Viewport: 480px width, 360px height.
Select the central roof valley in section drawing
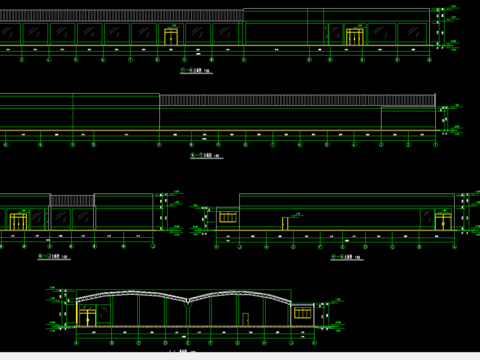pyautogui.click(x=188, y=301)
